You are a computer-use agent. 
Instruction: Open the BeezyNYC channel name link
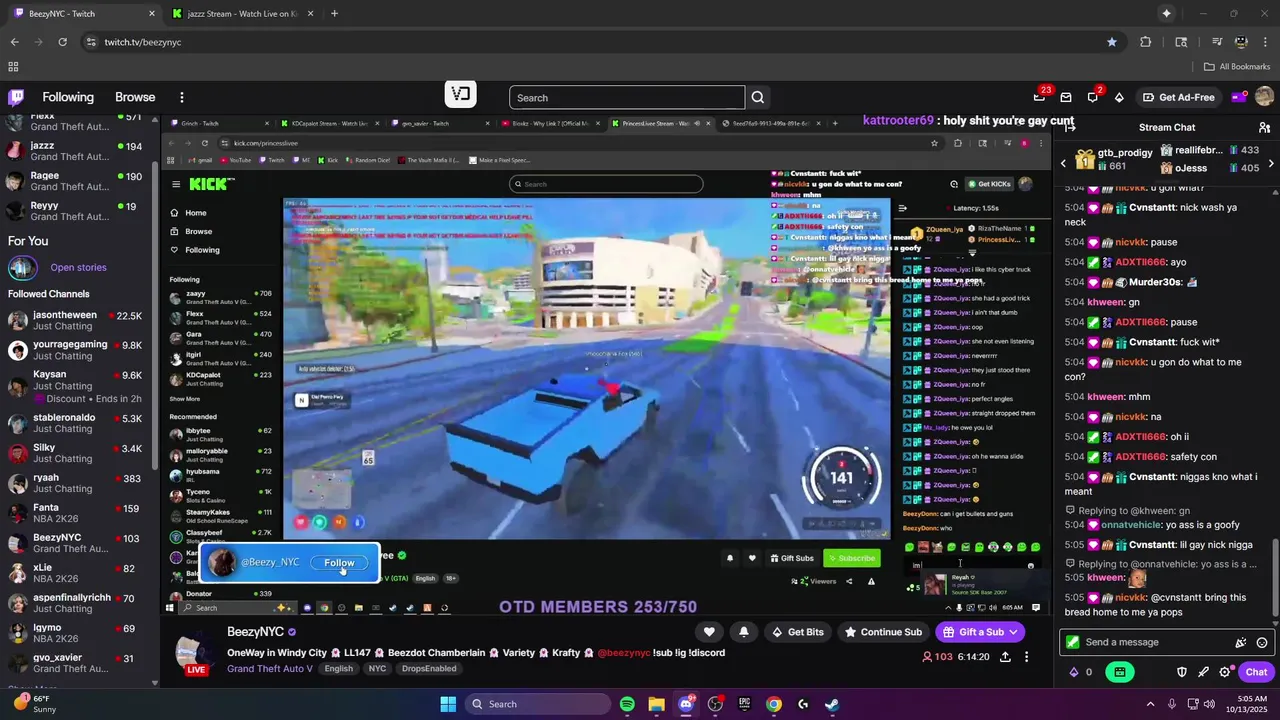(x=255, y=632)
